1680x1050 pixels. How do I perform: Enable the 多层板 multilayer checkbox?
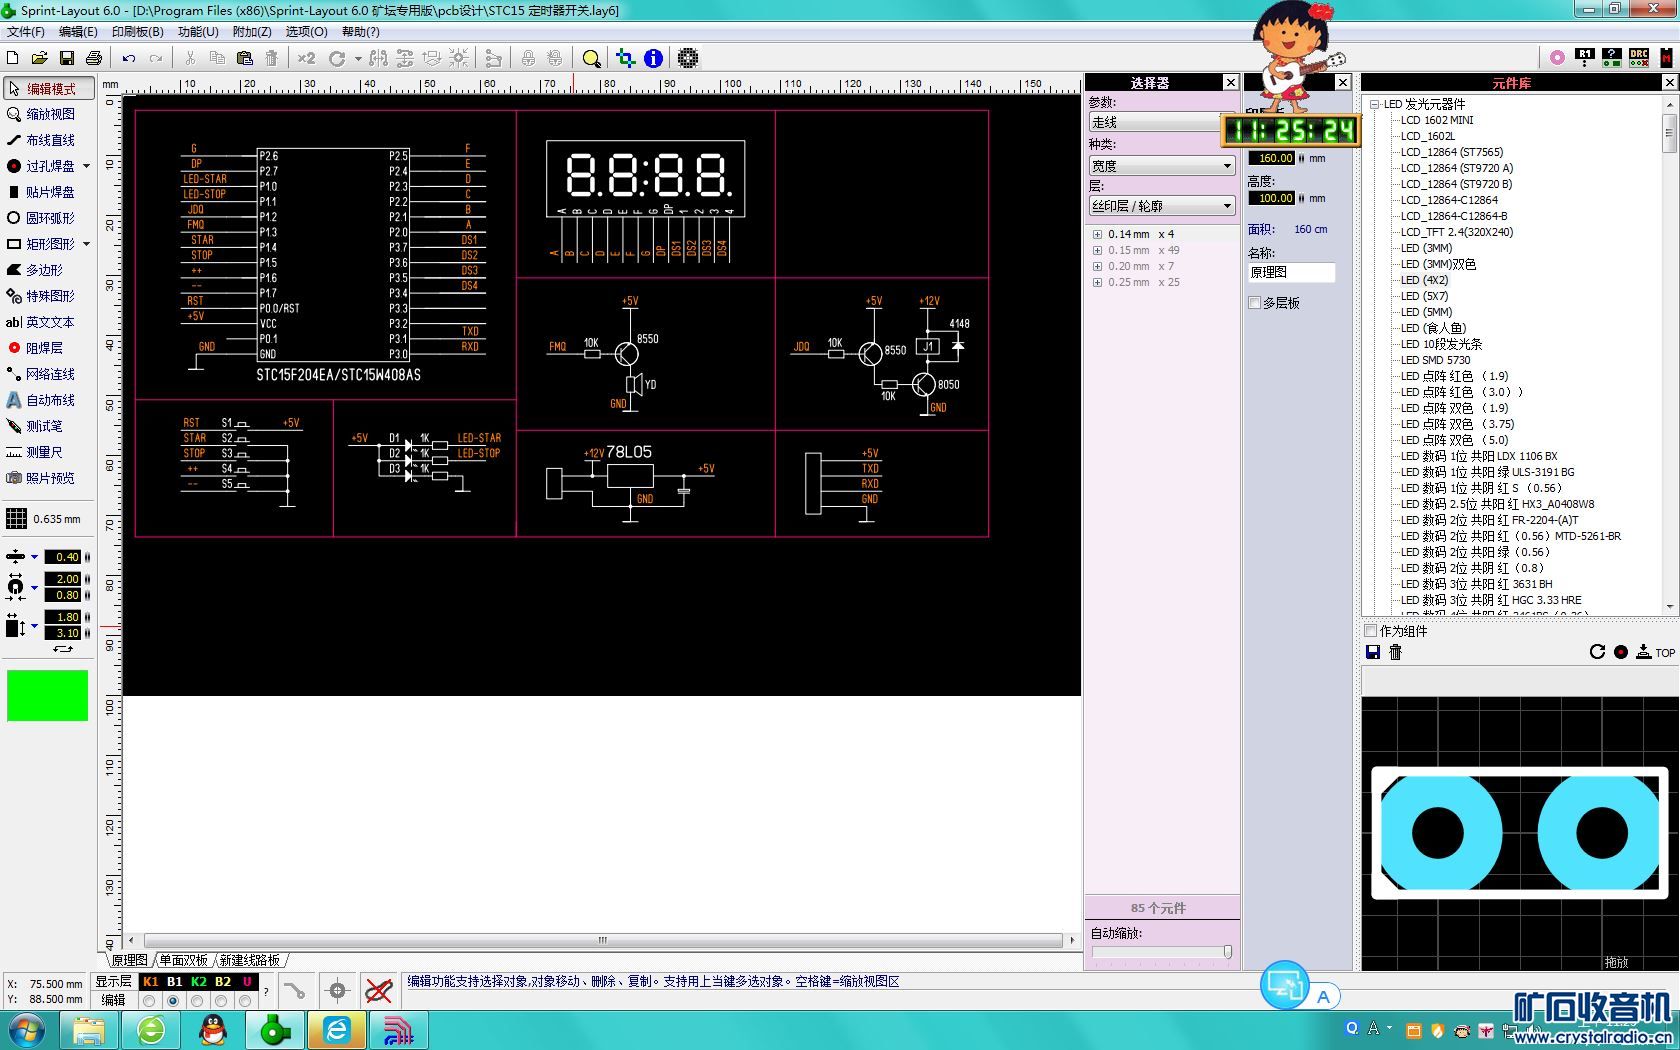point(1255,303)
